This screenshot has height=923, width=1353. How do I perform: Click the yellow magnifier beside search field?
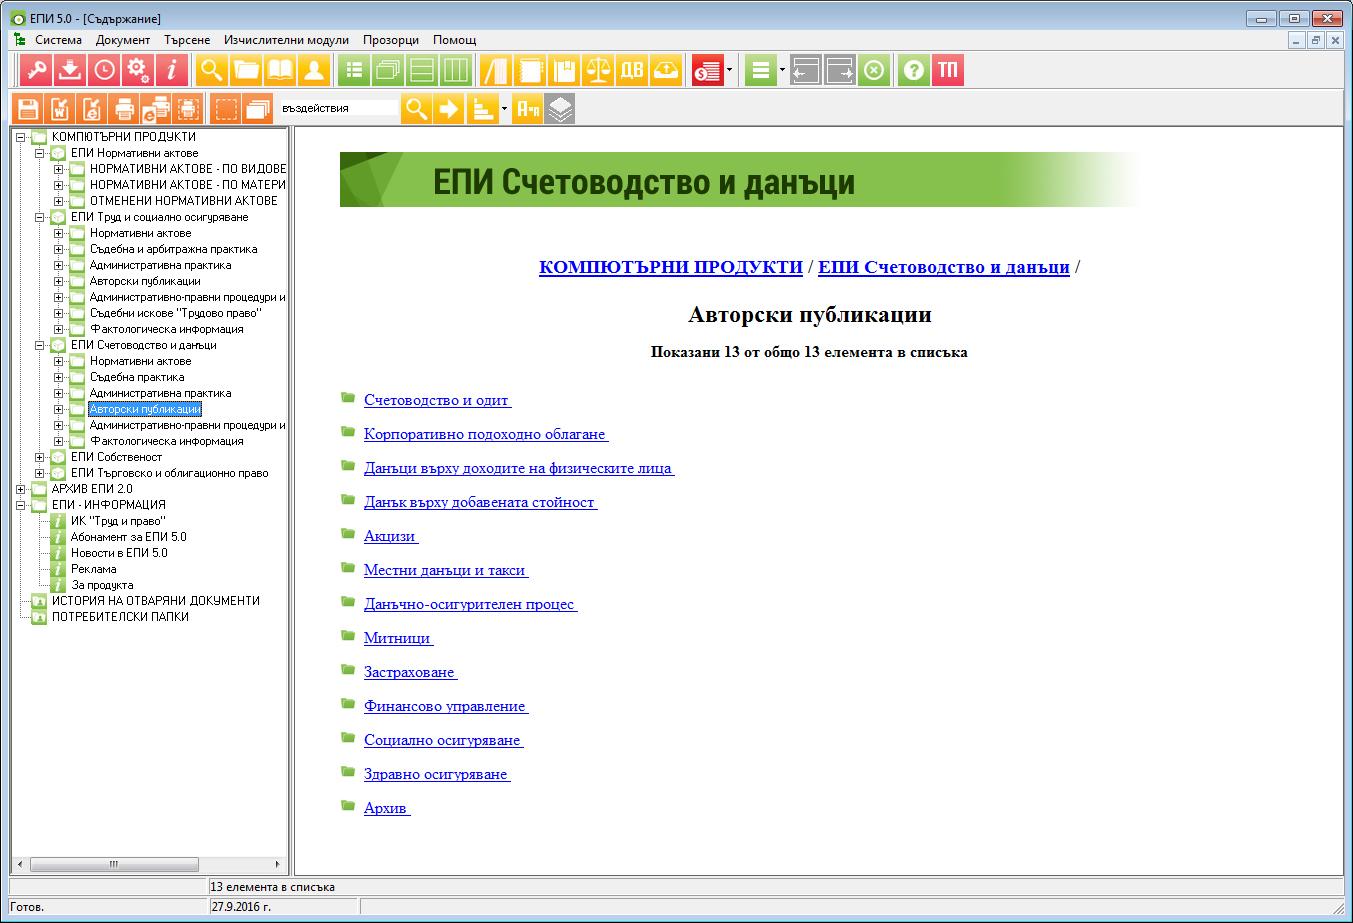coord(416,108)
